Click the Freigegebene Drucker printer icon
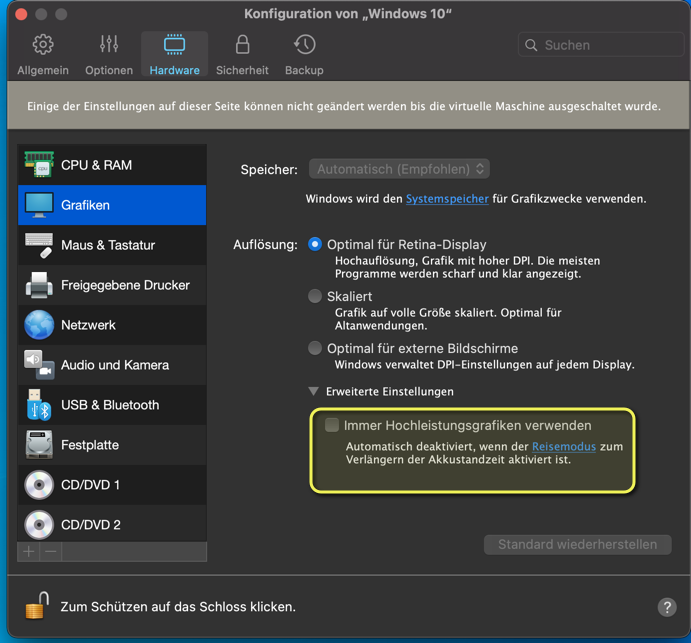This screenshot has height=643, width=691. pos(39,285)
